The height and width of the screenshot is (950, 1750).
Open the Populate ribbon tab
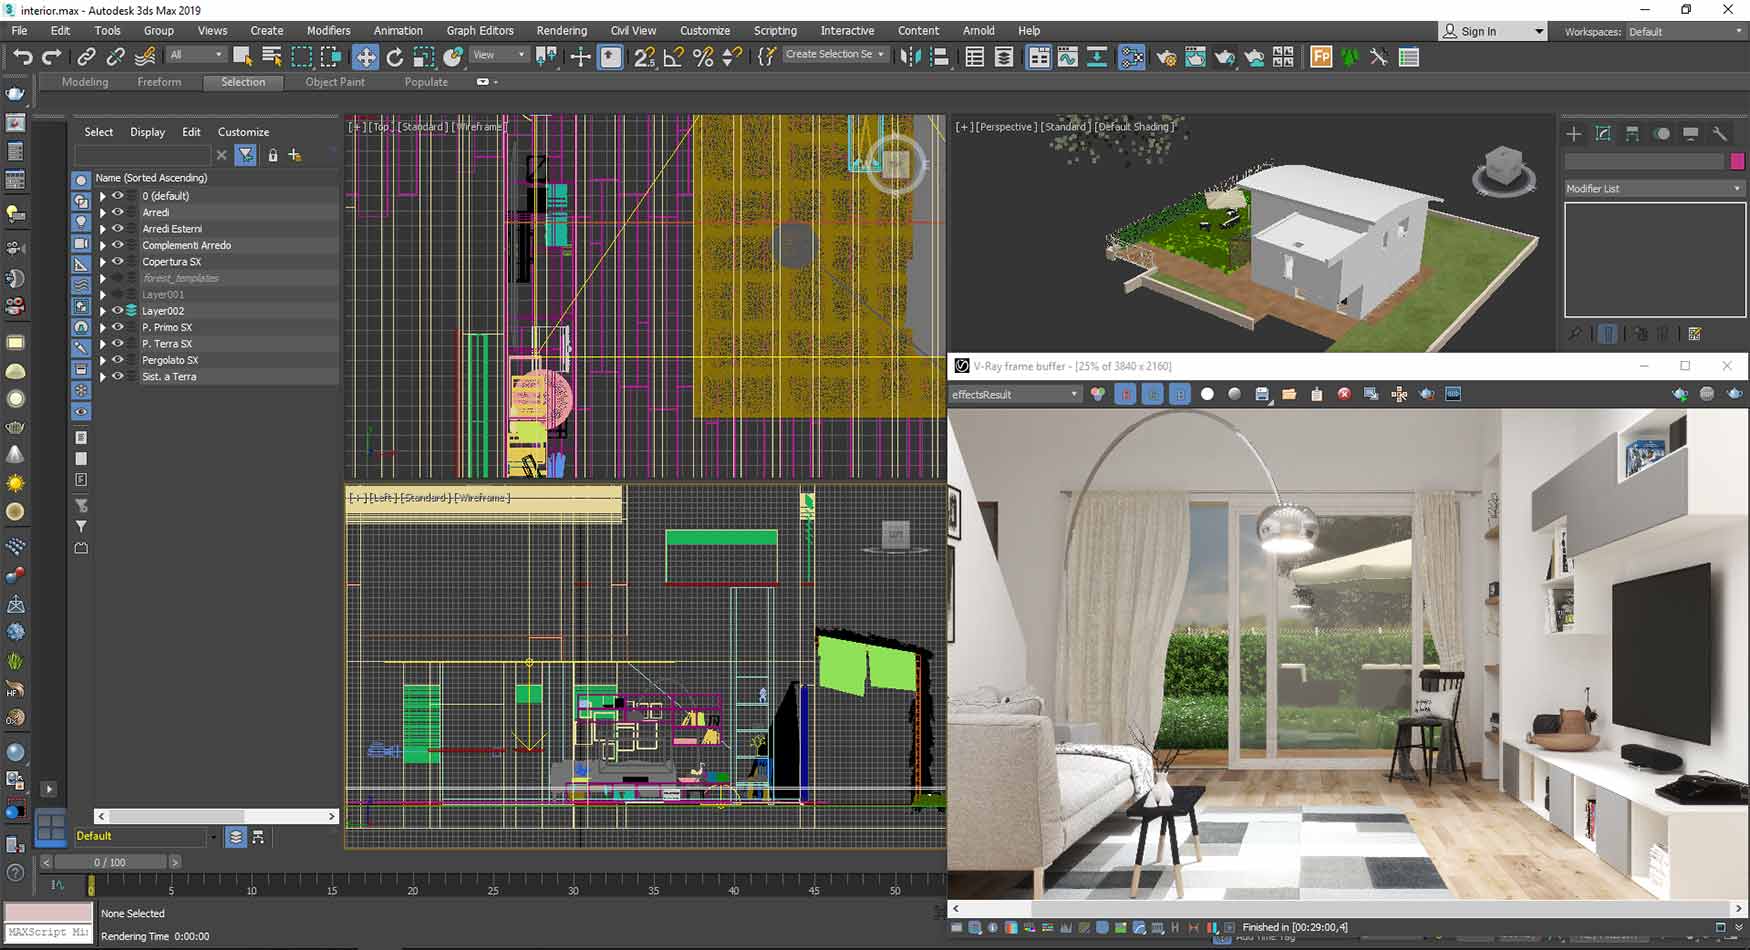426,82
